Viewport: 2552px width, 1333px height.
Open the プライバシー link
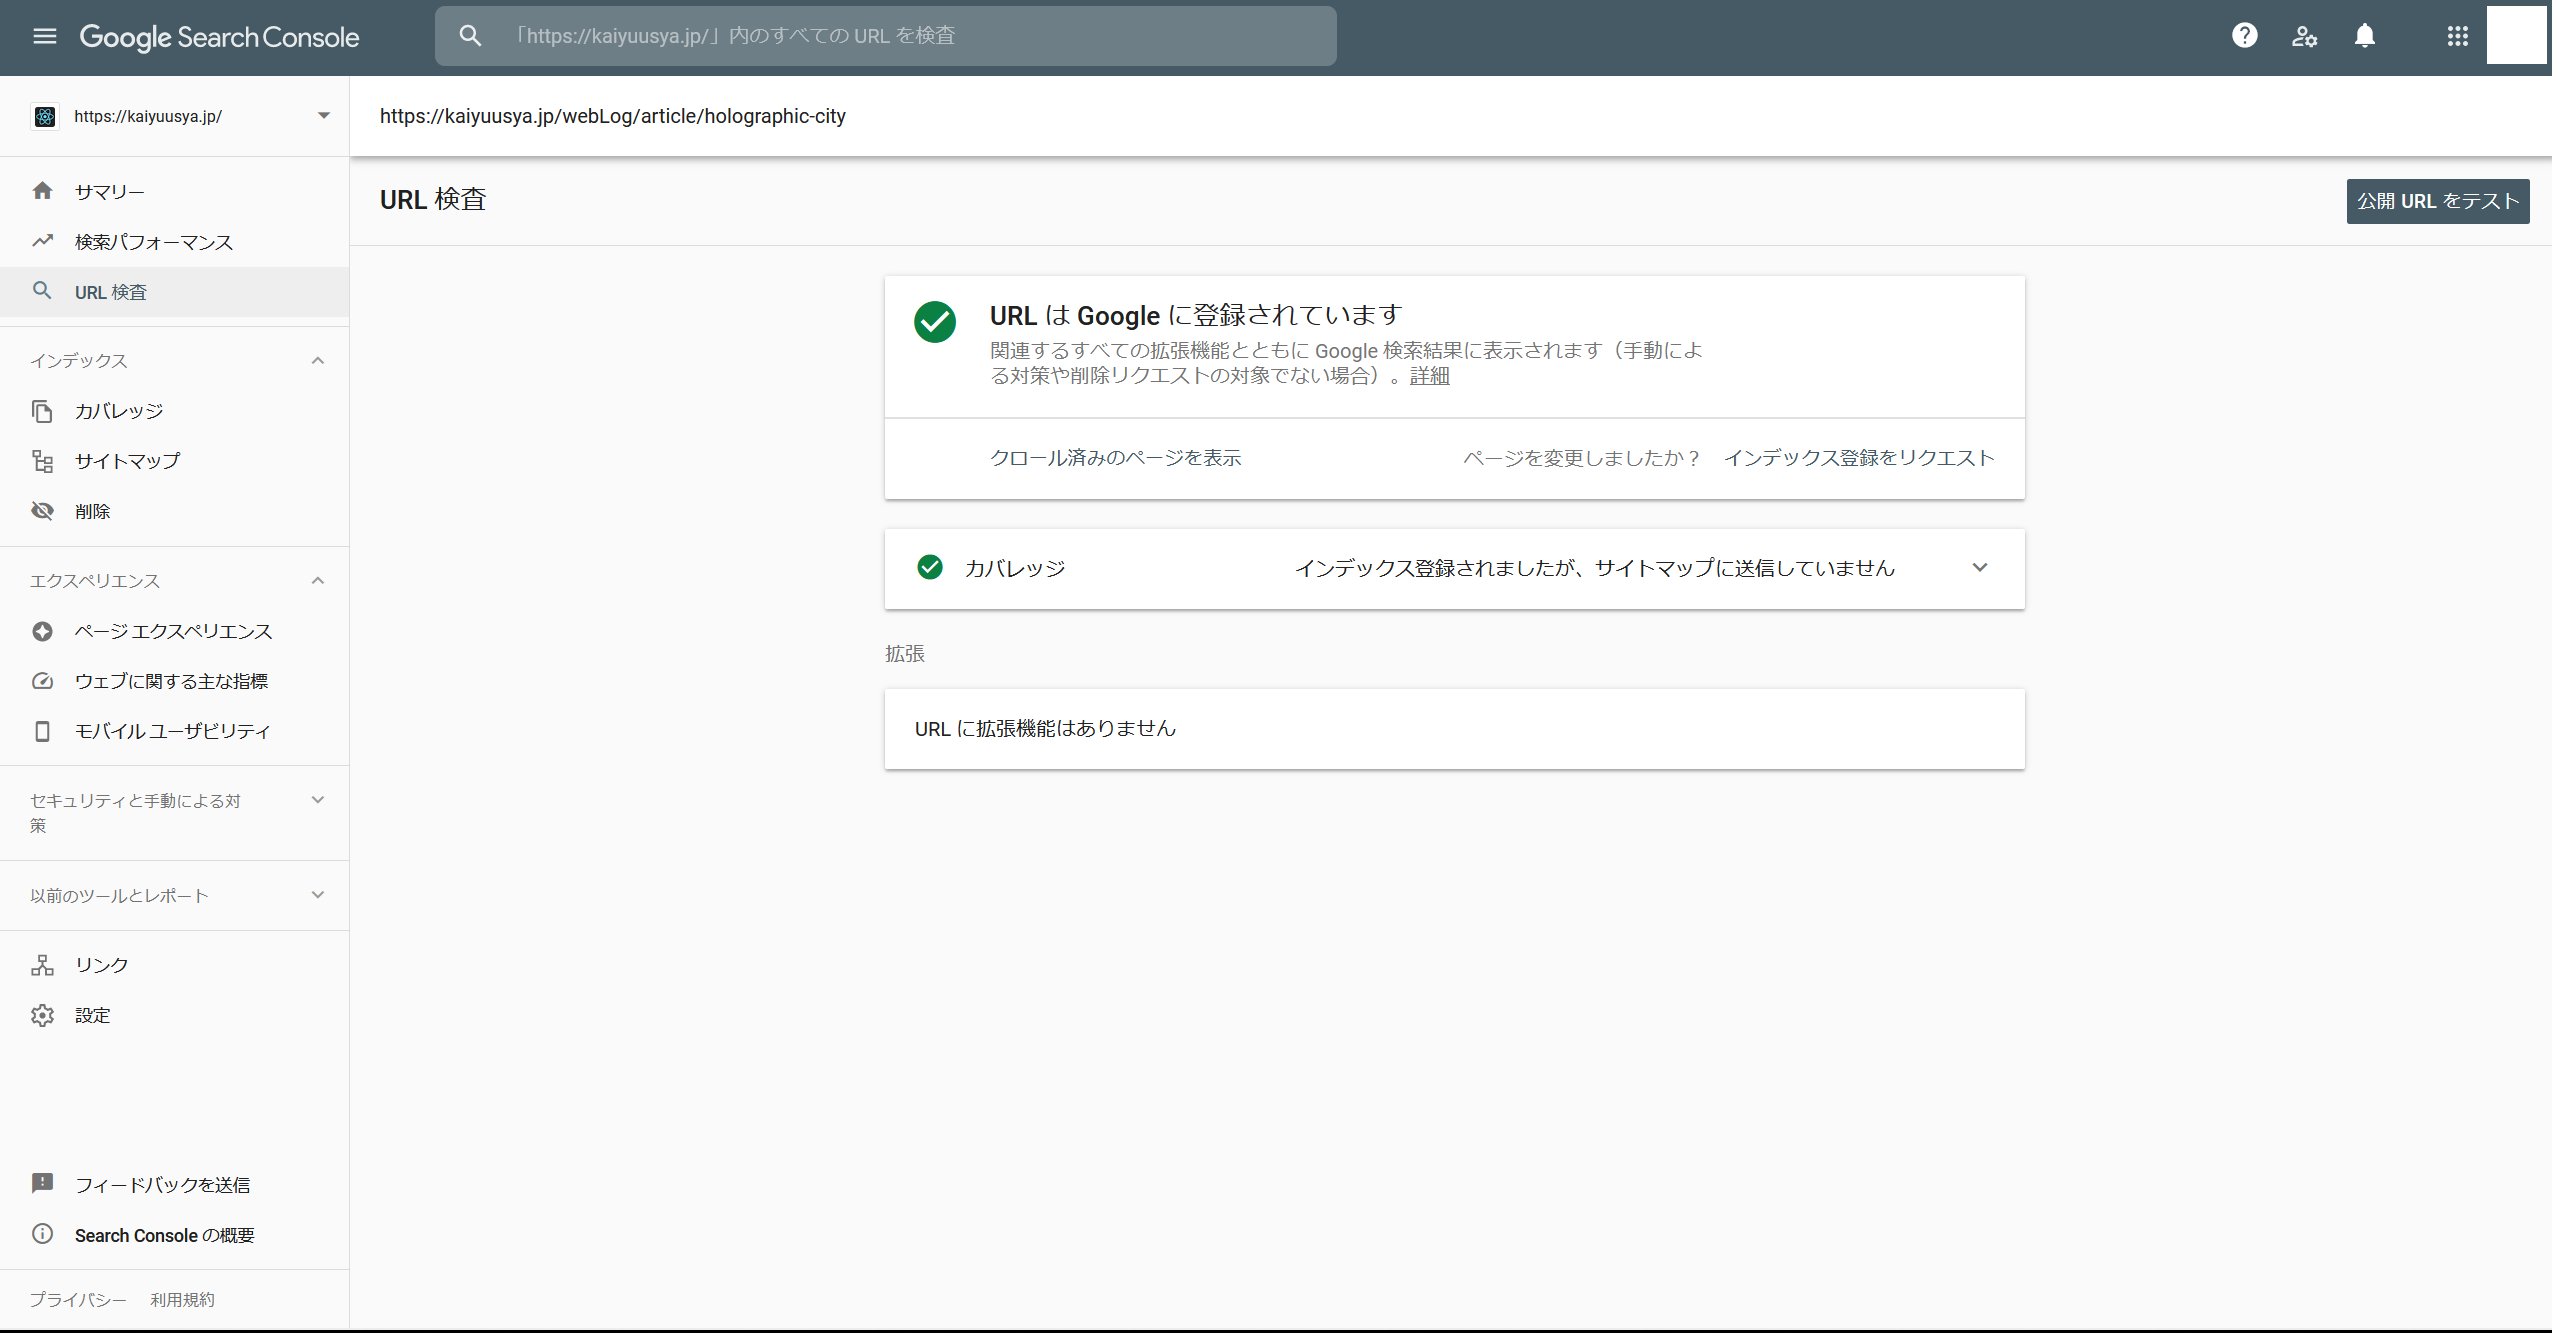coord(78,1299)
